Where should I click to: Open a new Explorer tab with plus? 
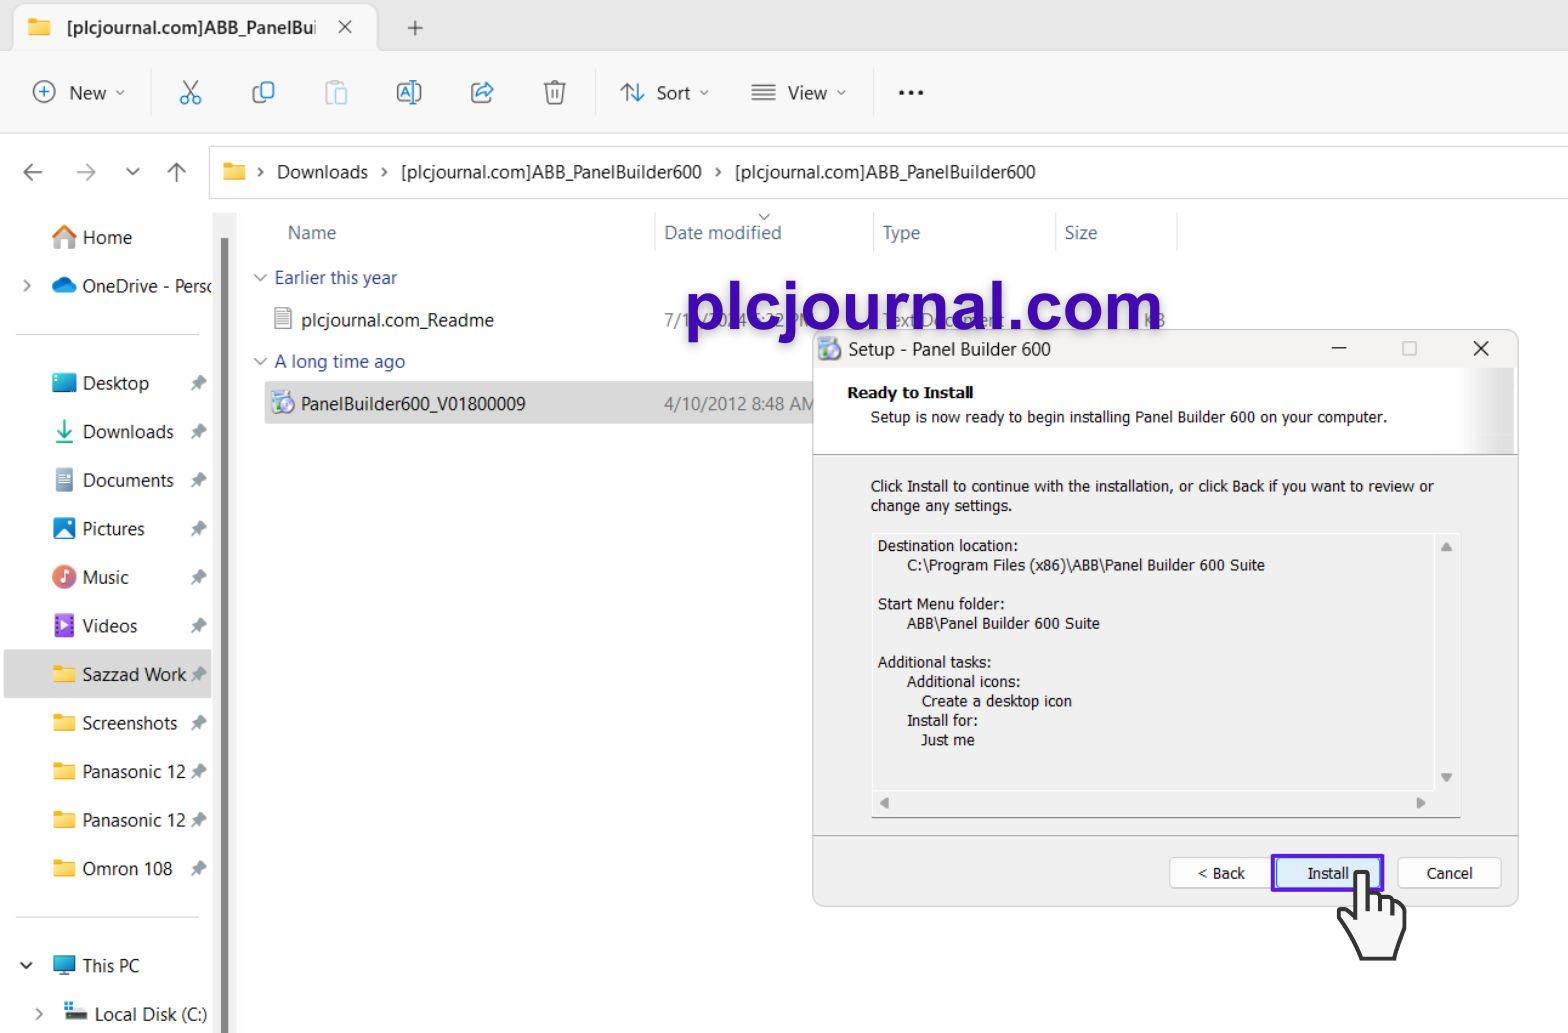click(x=415, y=28)
